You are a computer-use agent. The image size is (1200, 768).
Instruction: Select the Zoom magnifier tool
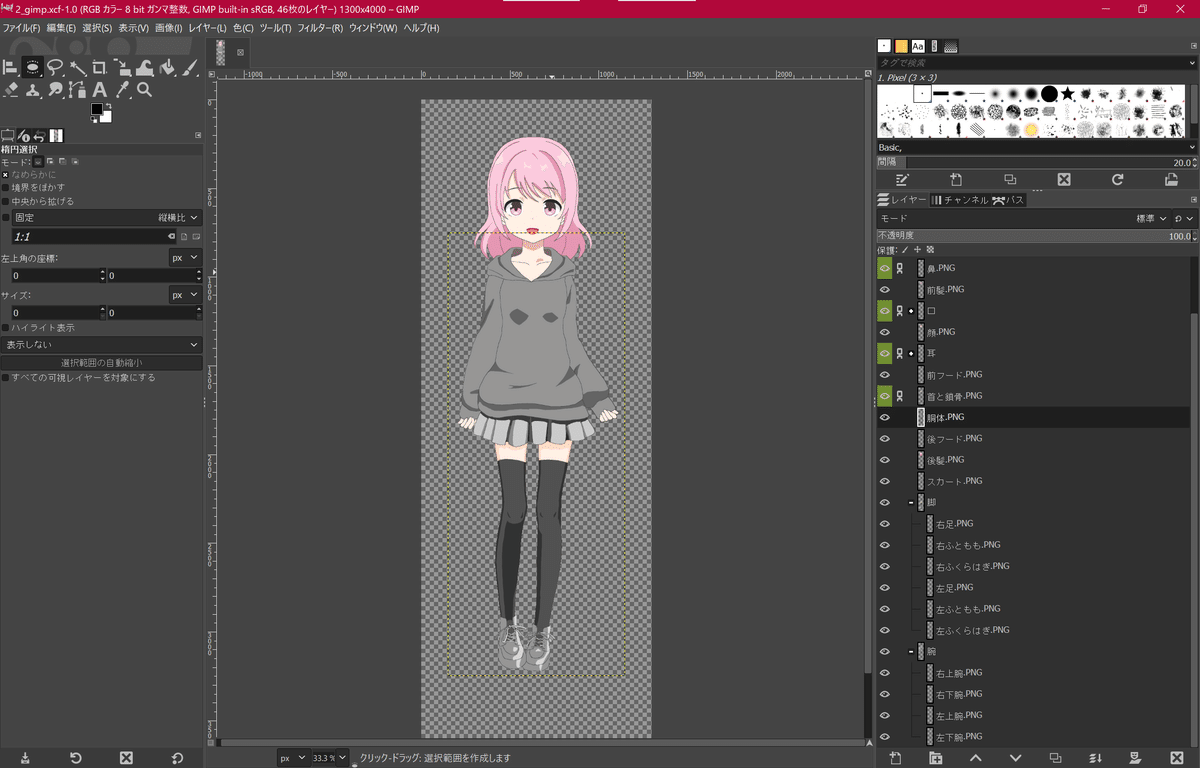[144, 90]
